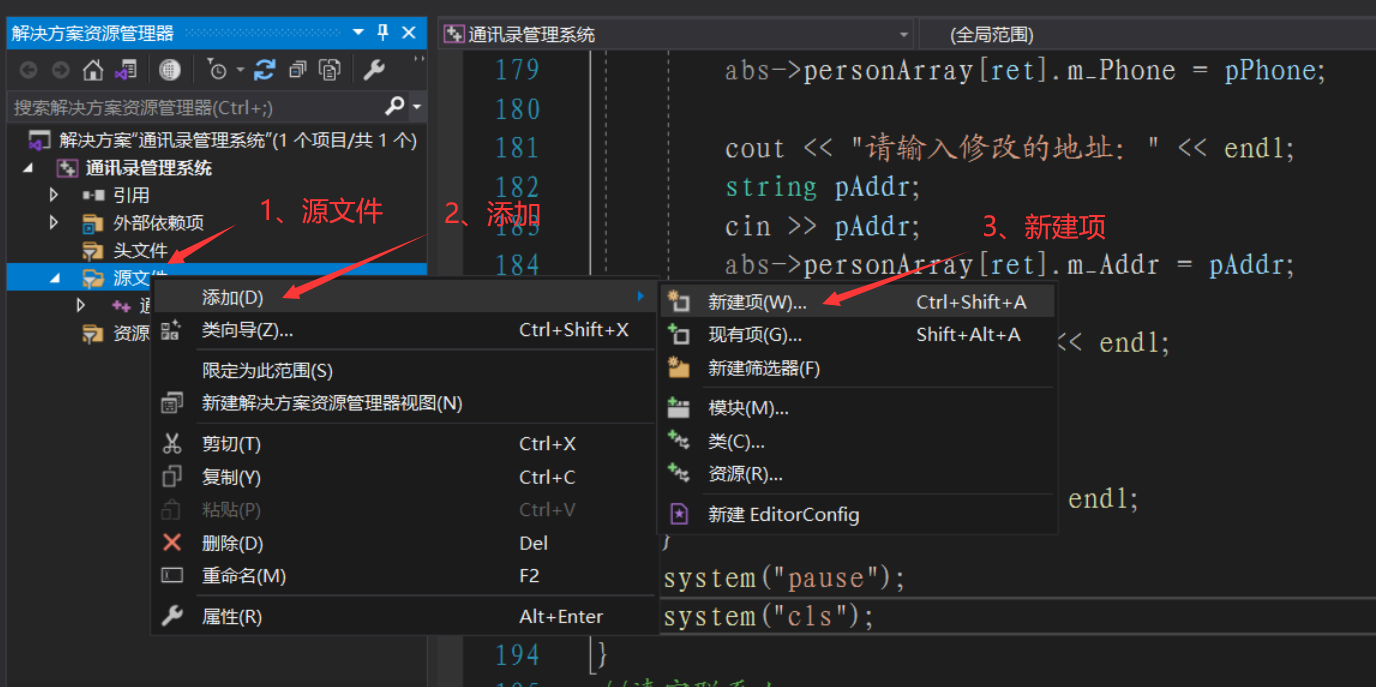
Task: Select 限定为此范围(S) menu entry
Action: click(x=404, y=371)
